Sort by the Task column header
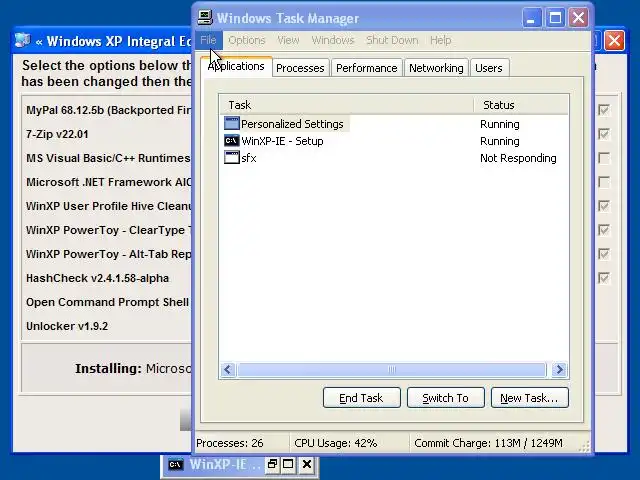Image resolution: width=640 pixels, height=480 pixels. pyautogui.click(x=347, y=105)
